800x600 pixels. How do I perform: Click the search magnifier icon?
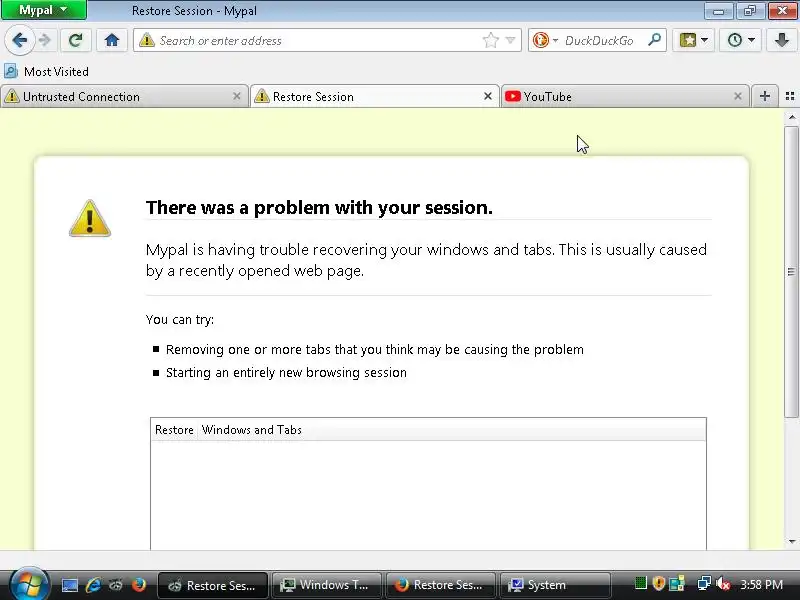click(654, 40)
